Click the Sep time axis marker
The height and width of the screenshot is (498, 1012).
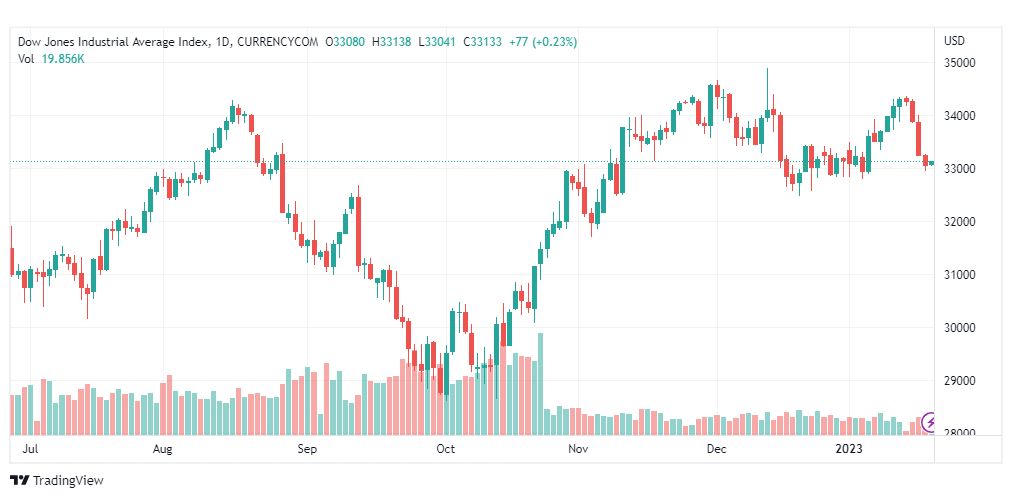click(307, 450)
